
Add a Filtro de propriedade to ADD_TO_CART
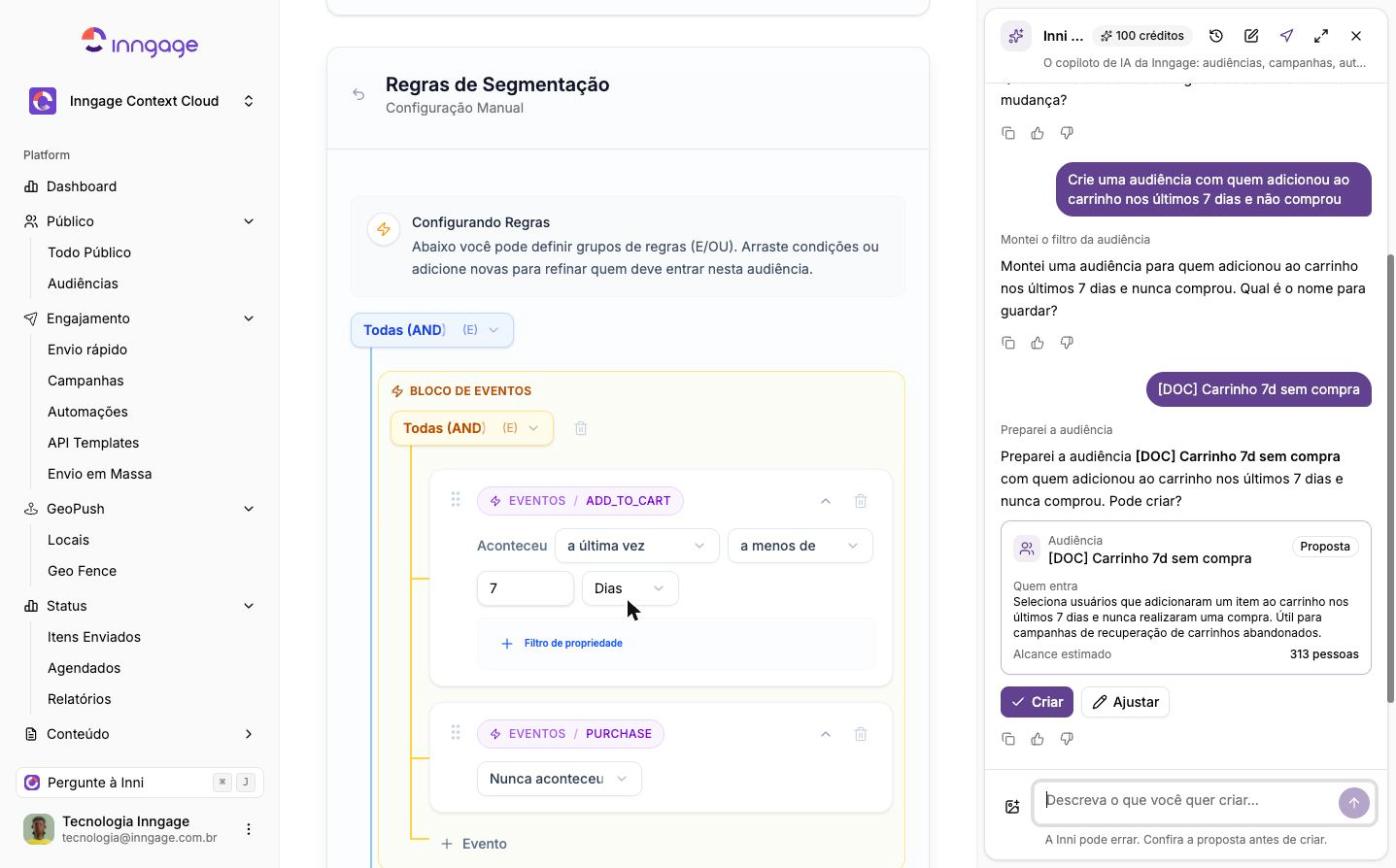562,643
